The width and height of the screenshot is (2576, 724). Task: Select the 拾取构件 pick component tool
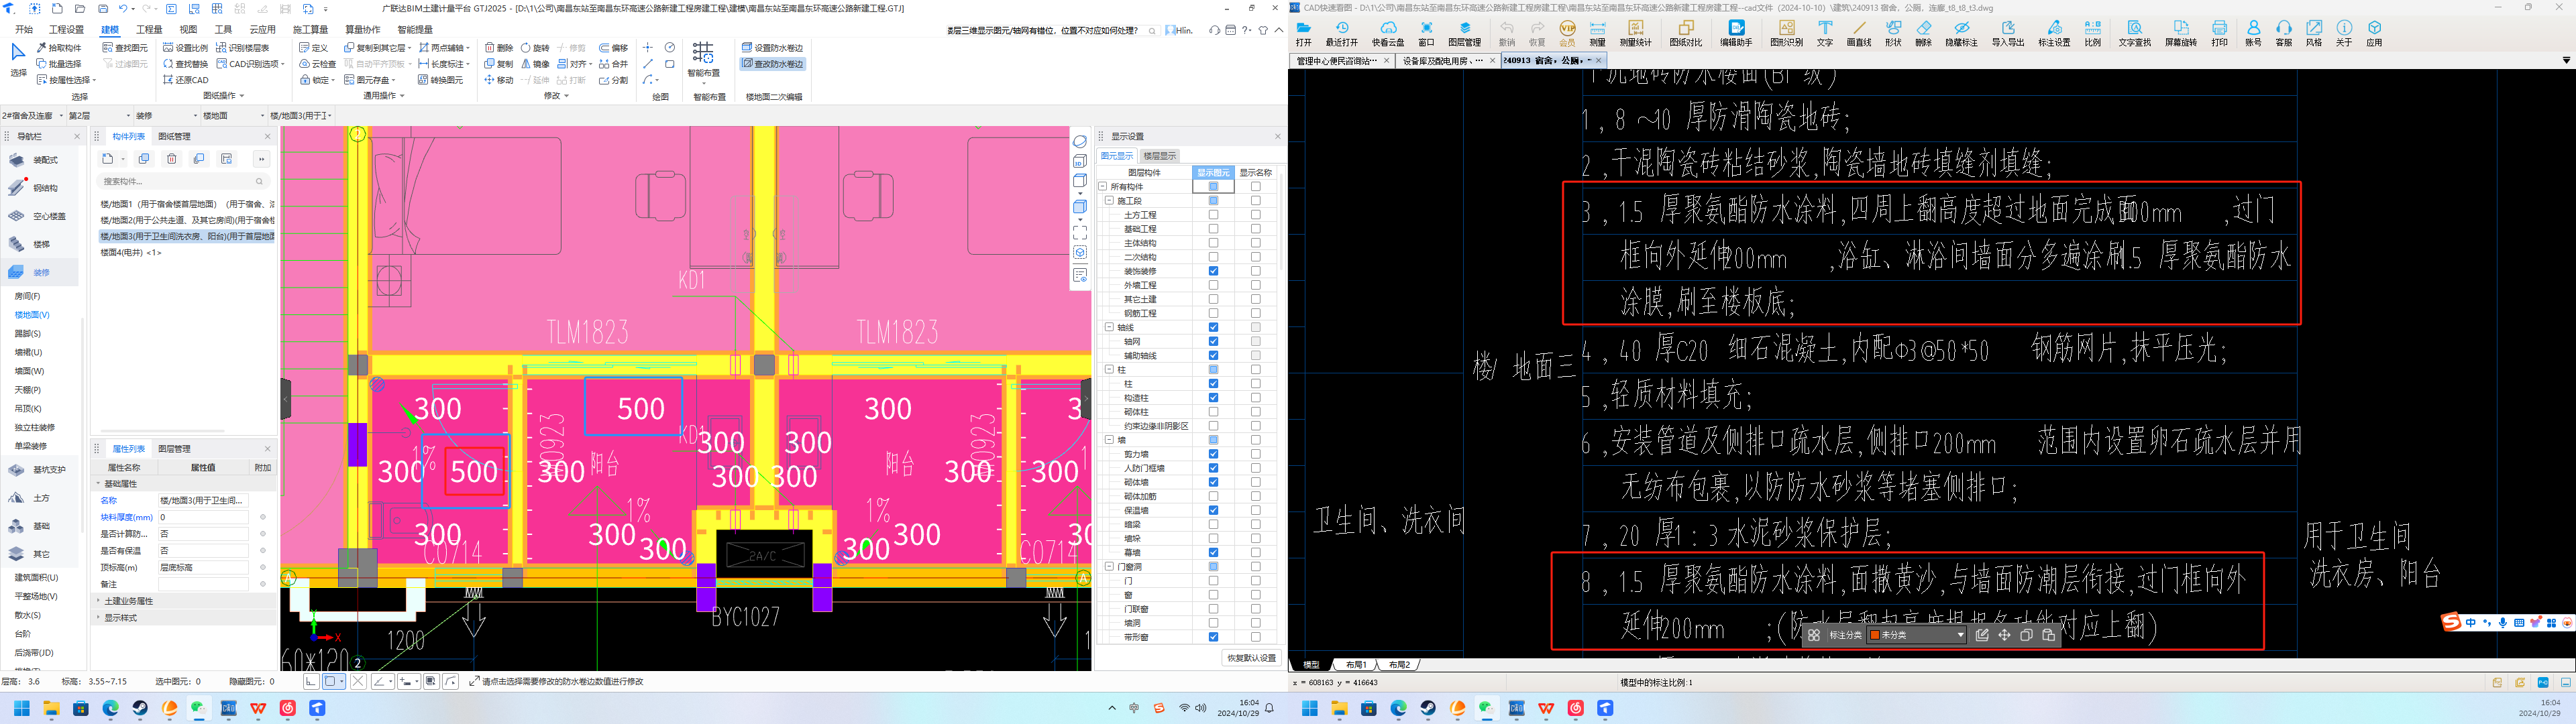[x=59, y=48]
